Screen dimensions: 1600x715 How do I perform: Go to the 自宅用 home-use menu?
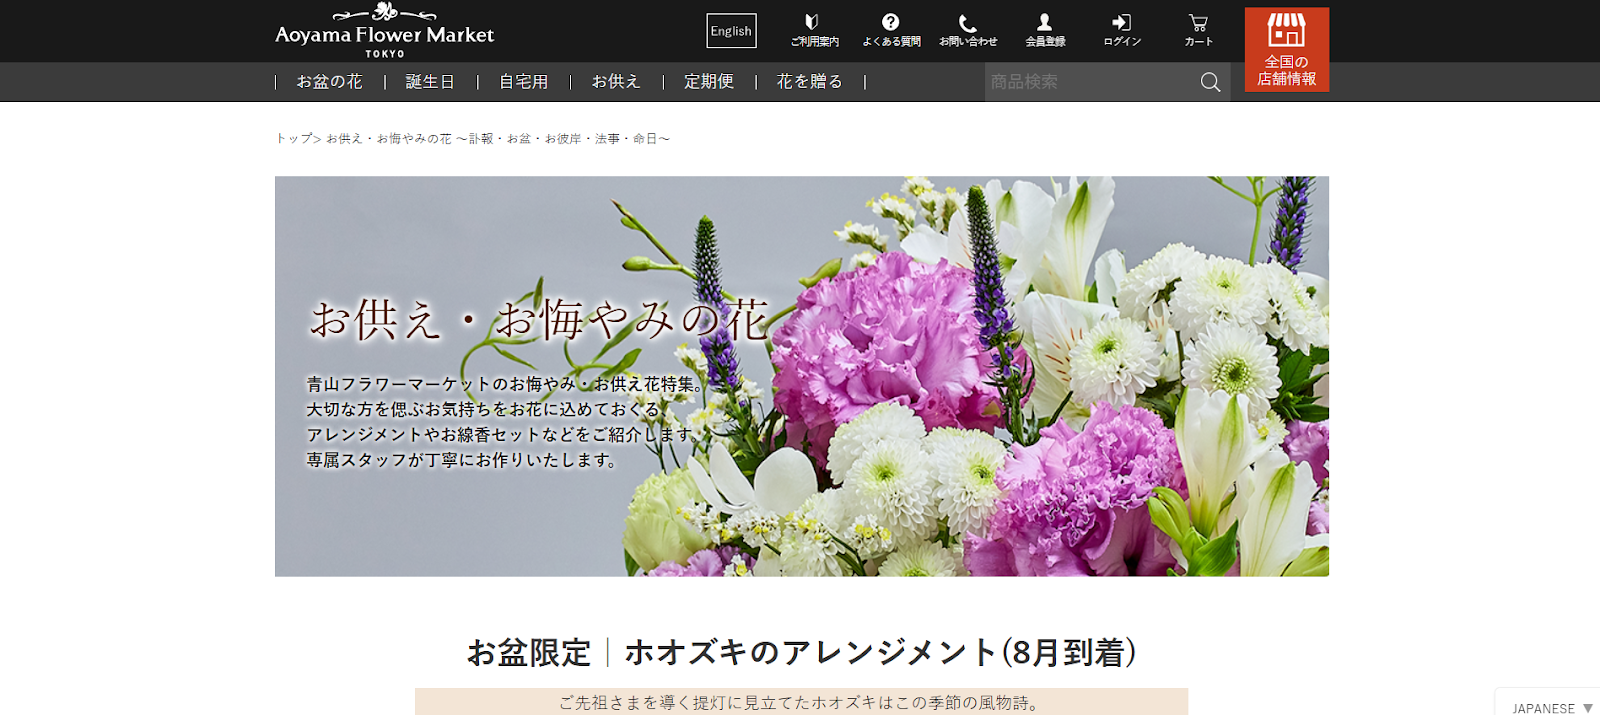pos(523,82)
